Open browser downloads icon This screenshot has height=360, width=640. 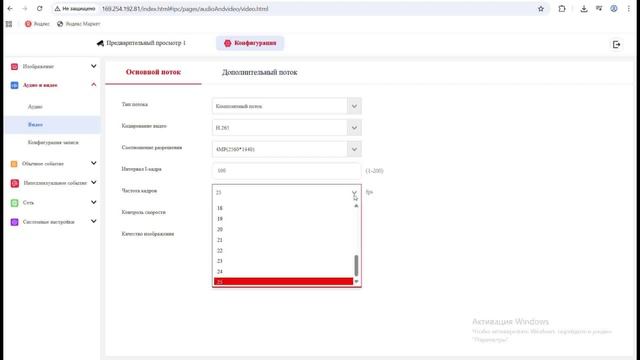[584, 9]
